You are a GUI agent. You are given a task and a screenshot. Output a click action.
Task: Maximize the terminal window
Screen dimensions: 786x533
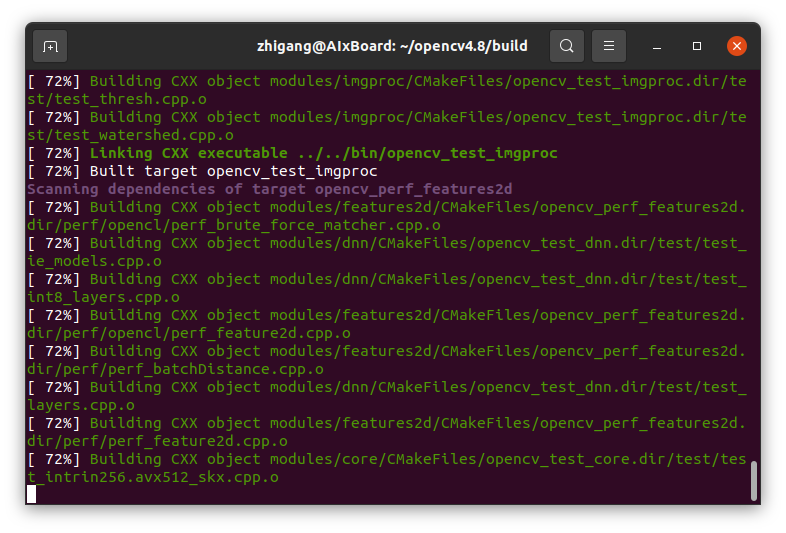[697, 46]
